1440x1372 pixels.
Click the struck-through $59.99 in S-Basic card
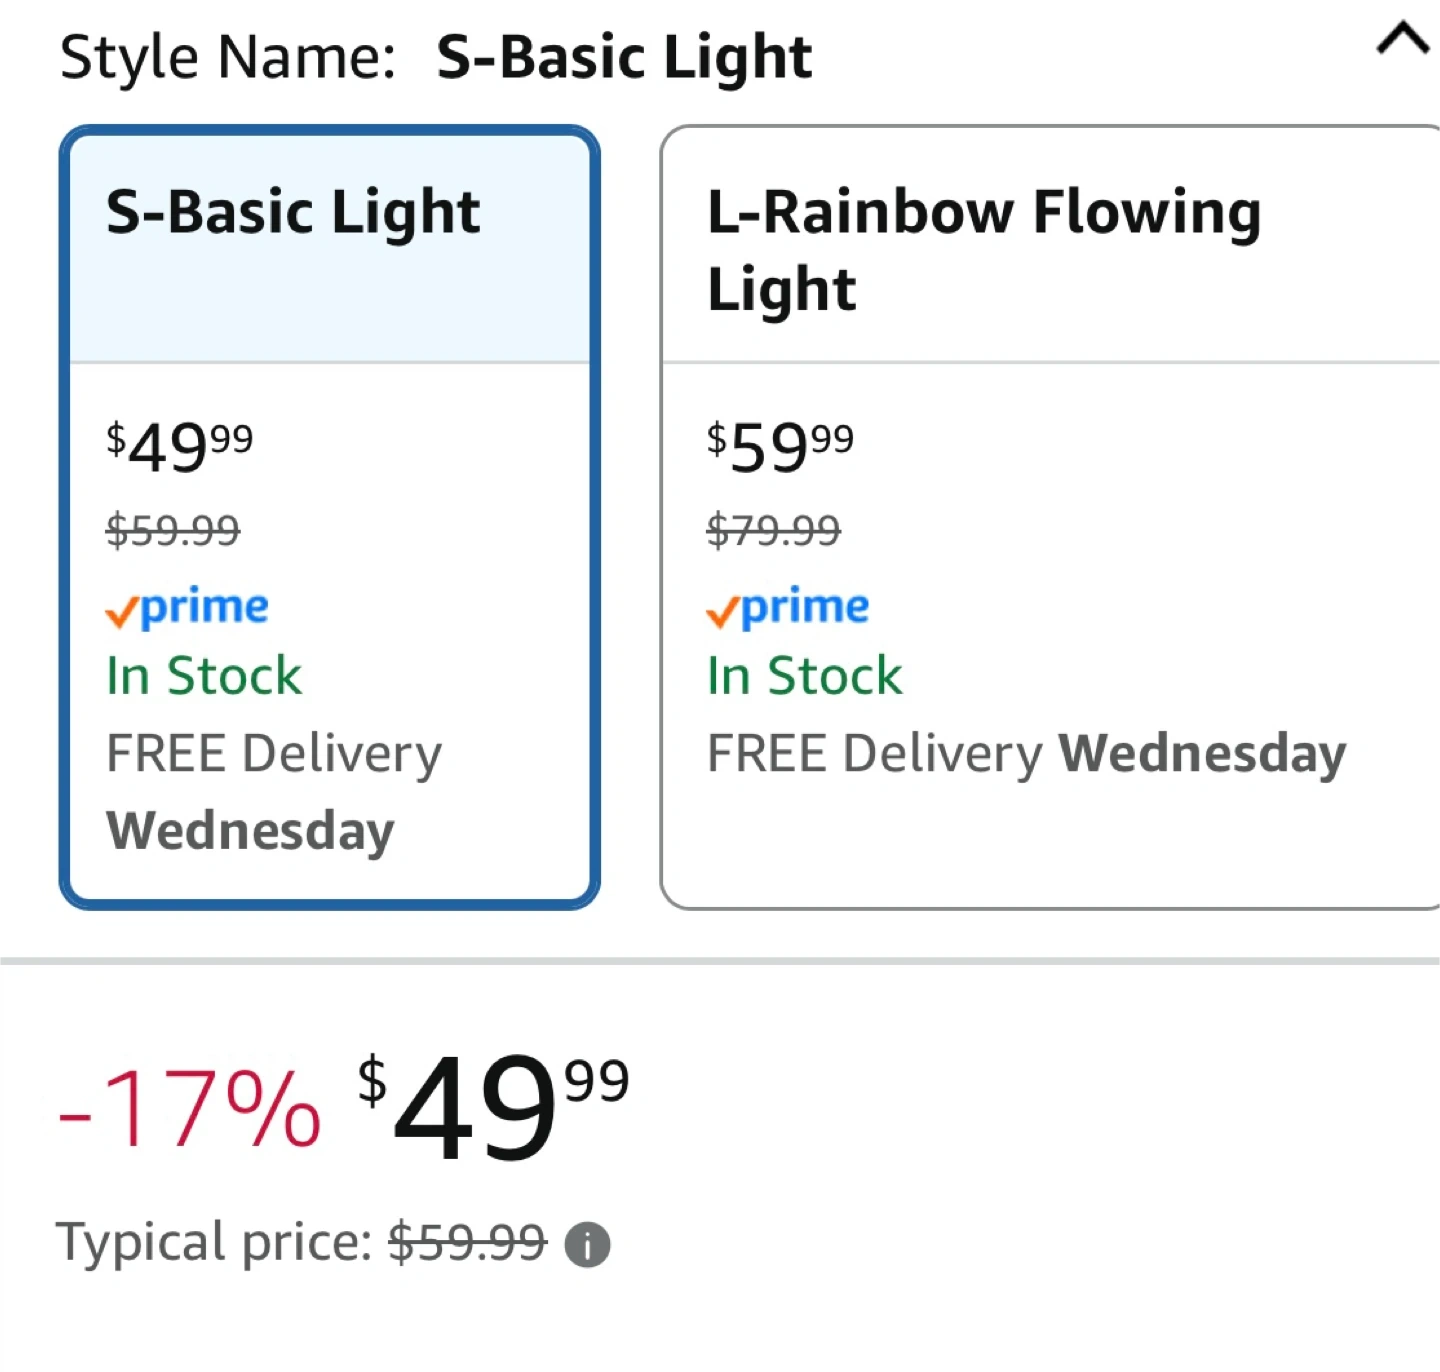(x=173, y=530)
